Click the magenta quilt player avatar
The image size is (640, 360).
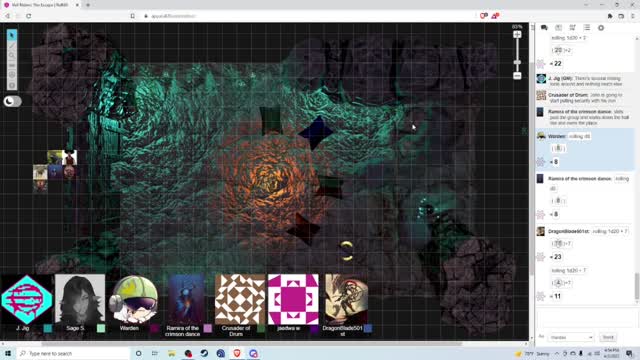[x=293, y=299]
